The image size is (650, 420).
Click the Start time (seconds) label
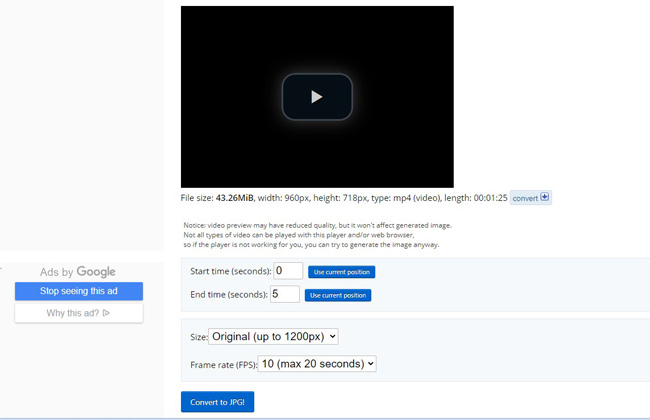[x=230, y=271]
